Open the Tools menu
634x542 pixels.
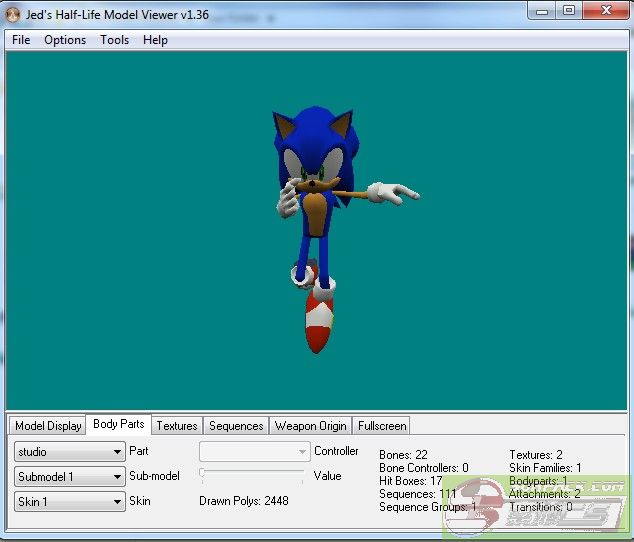pyautogui.click(x=114, y=40)
